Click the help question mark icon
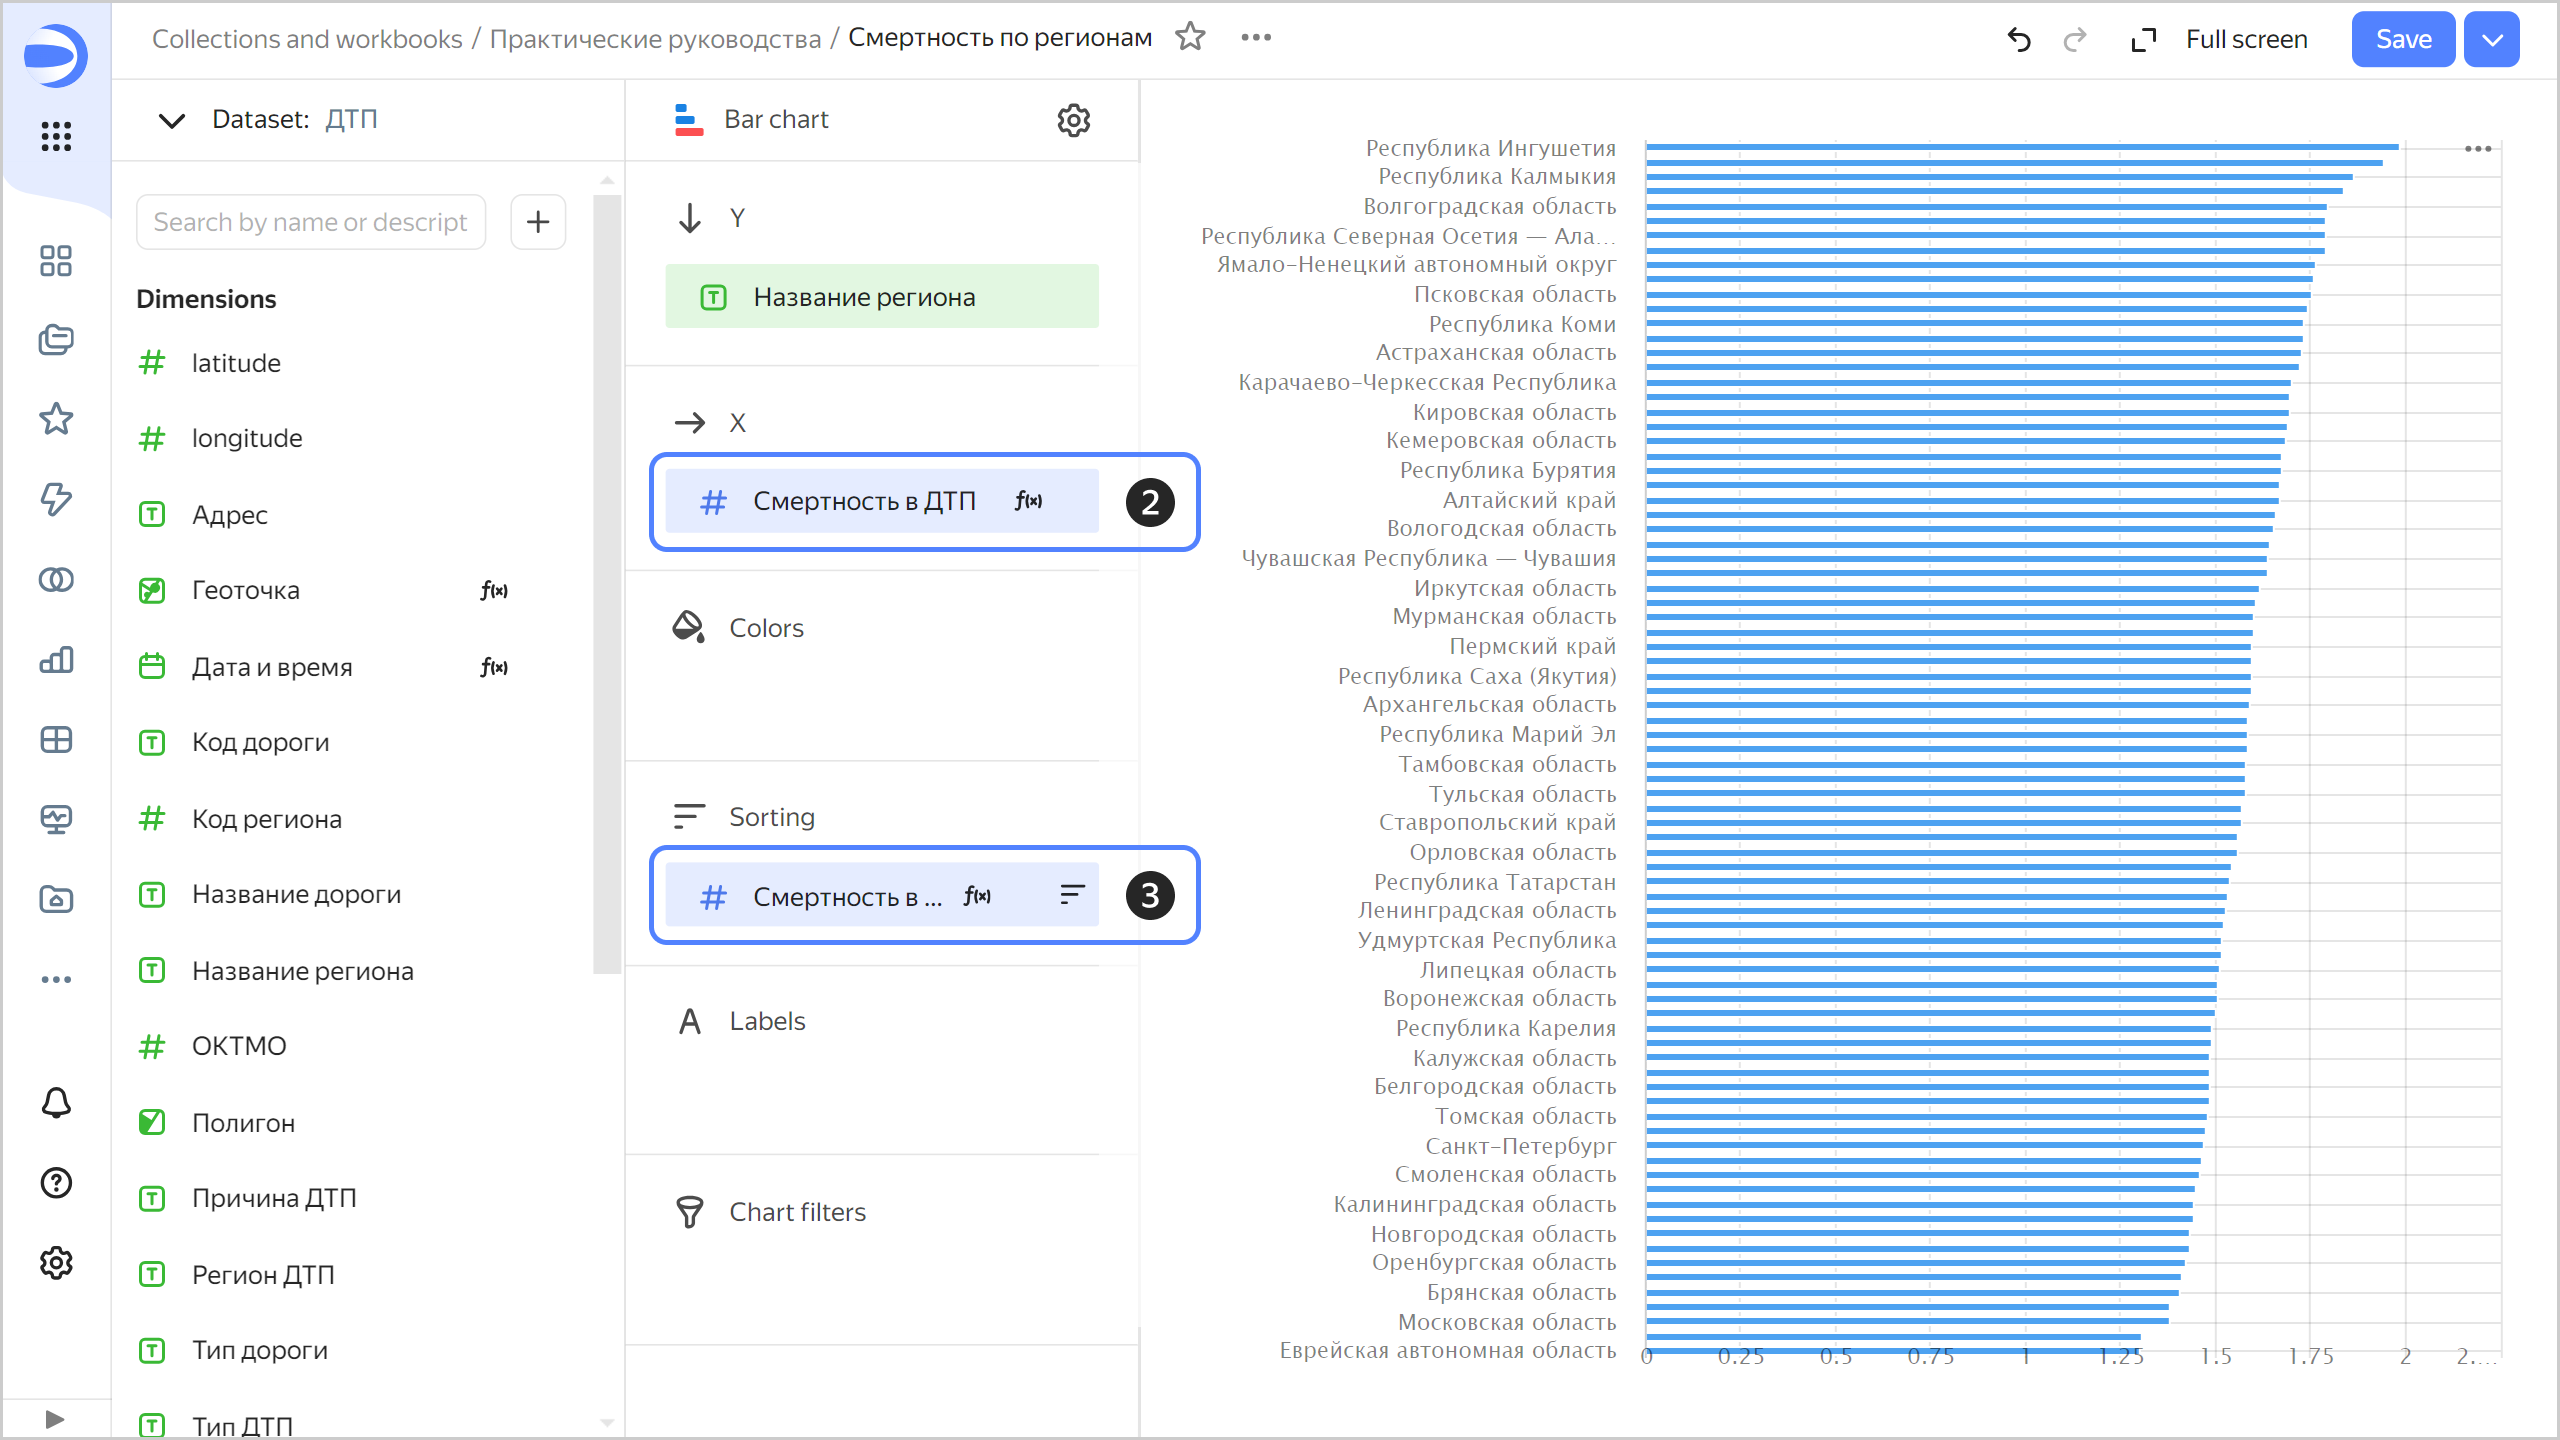Image resolution: width=2560 pixels, height=1440 pixels. click(56, 1183)
